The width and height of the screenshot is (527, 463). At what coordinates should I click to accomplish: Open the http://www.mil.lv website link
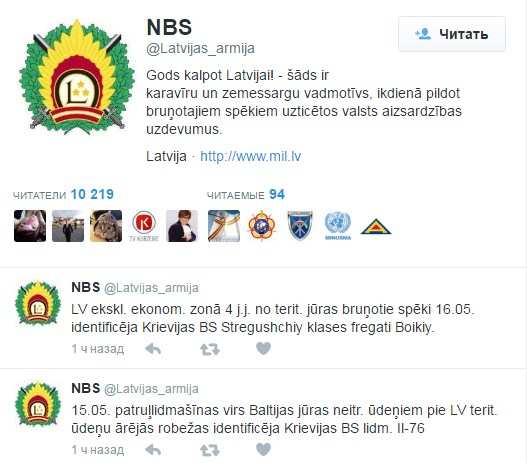click(250, 156)
